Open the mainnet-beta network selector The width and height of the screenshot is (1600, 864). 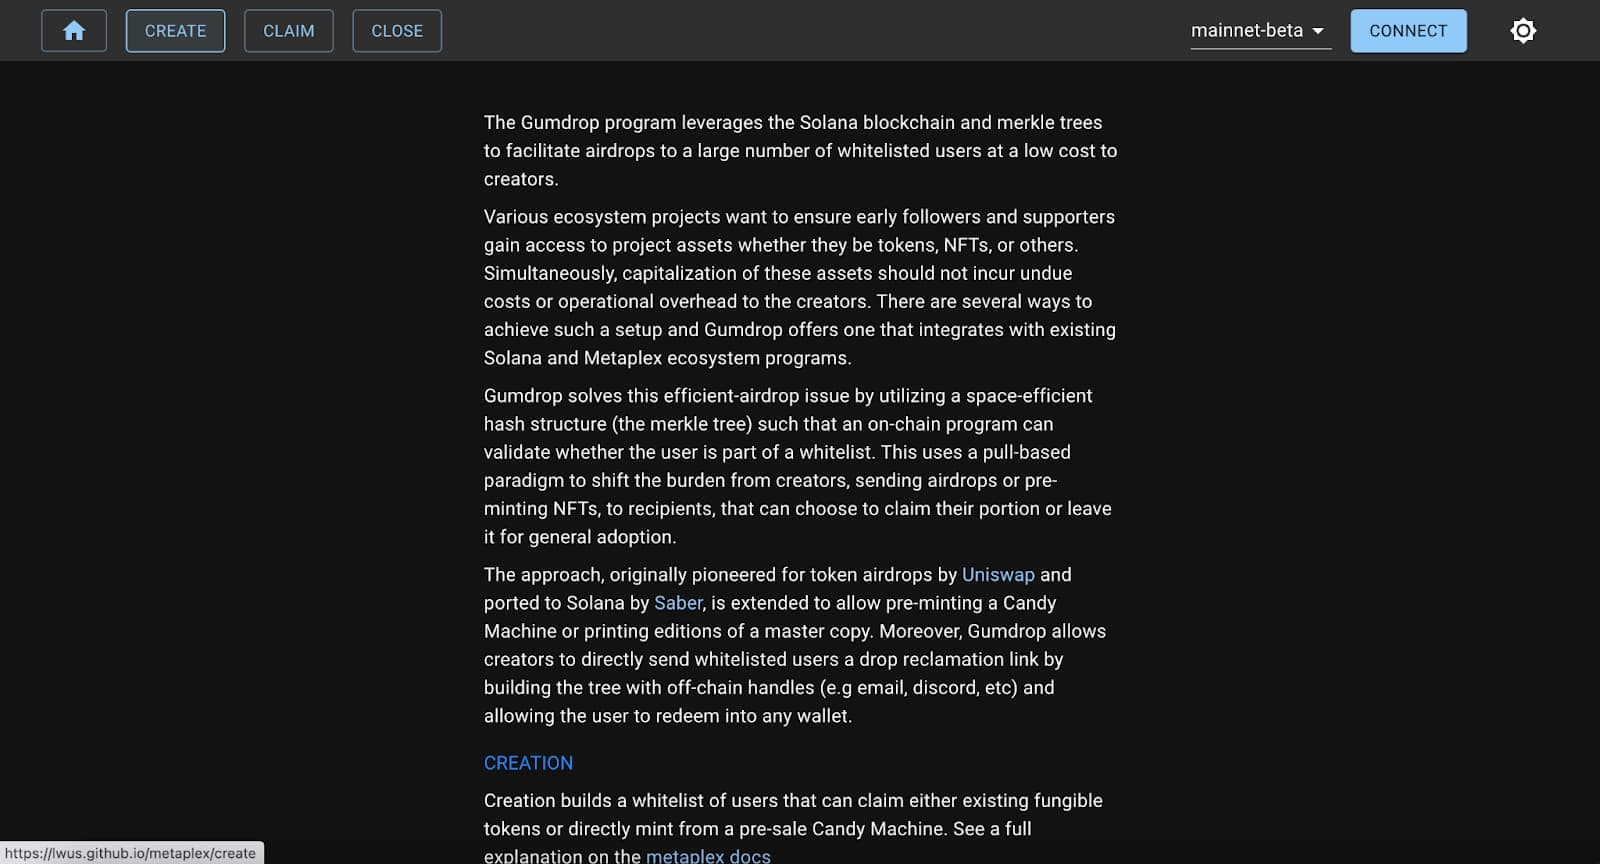click(1247, 31)
